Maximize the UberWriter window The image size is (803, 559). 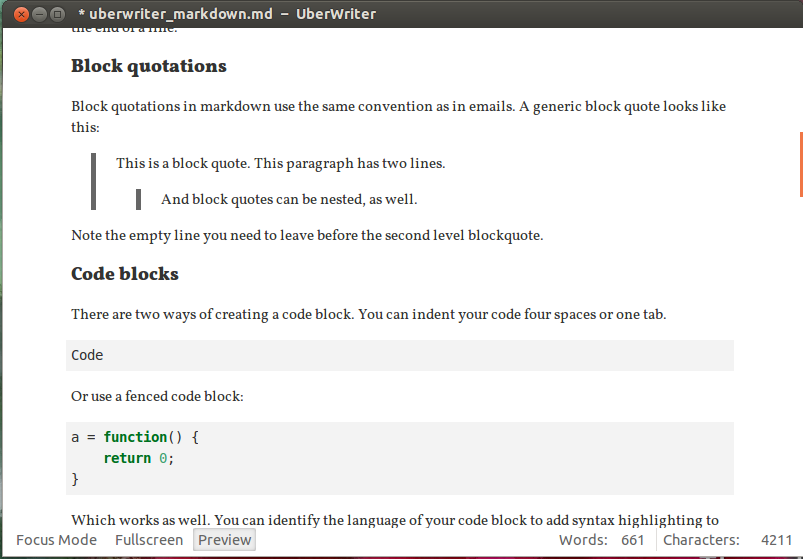57,14
